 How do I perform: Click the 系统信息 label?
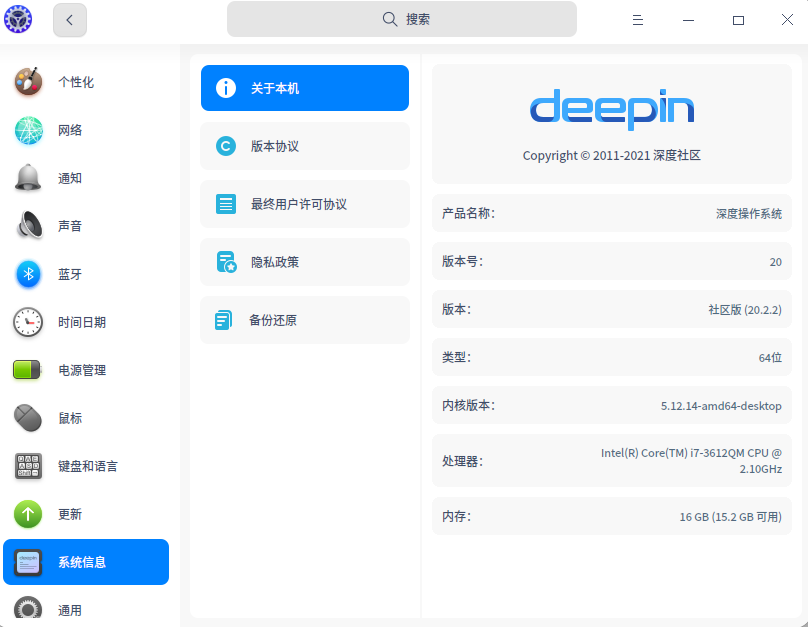tap(82, 562)
